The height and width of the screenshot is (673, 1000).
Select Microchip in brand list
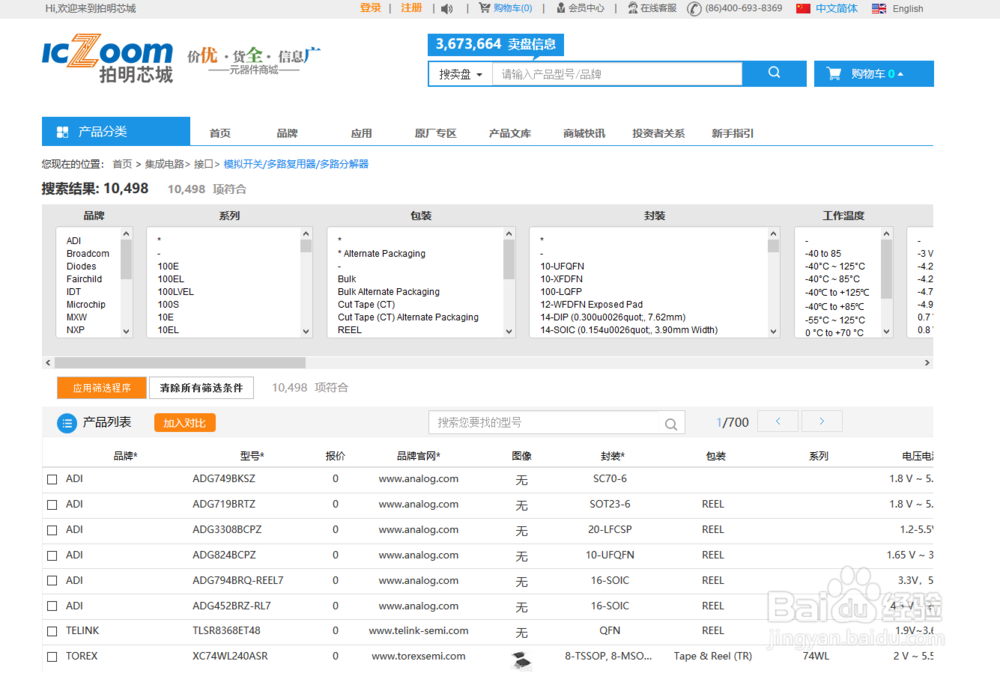(86, 304)
